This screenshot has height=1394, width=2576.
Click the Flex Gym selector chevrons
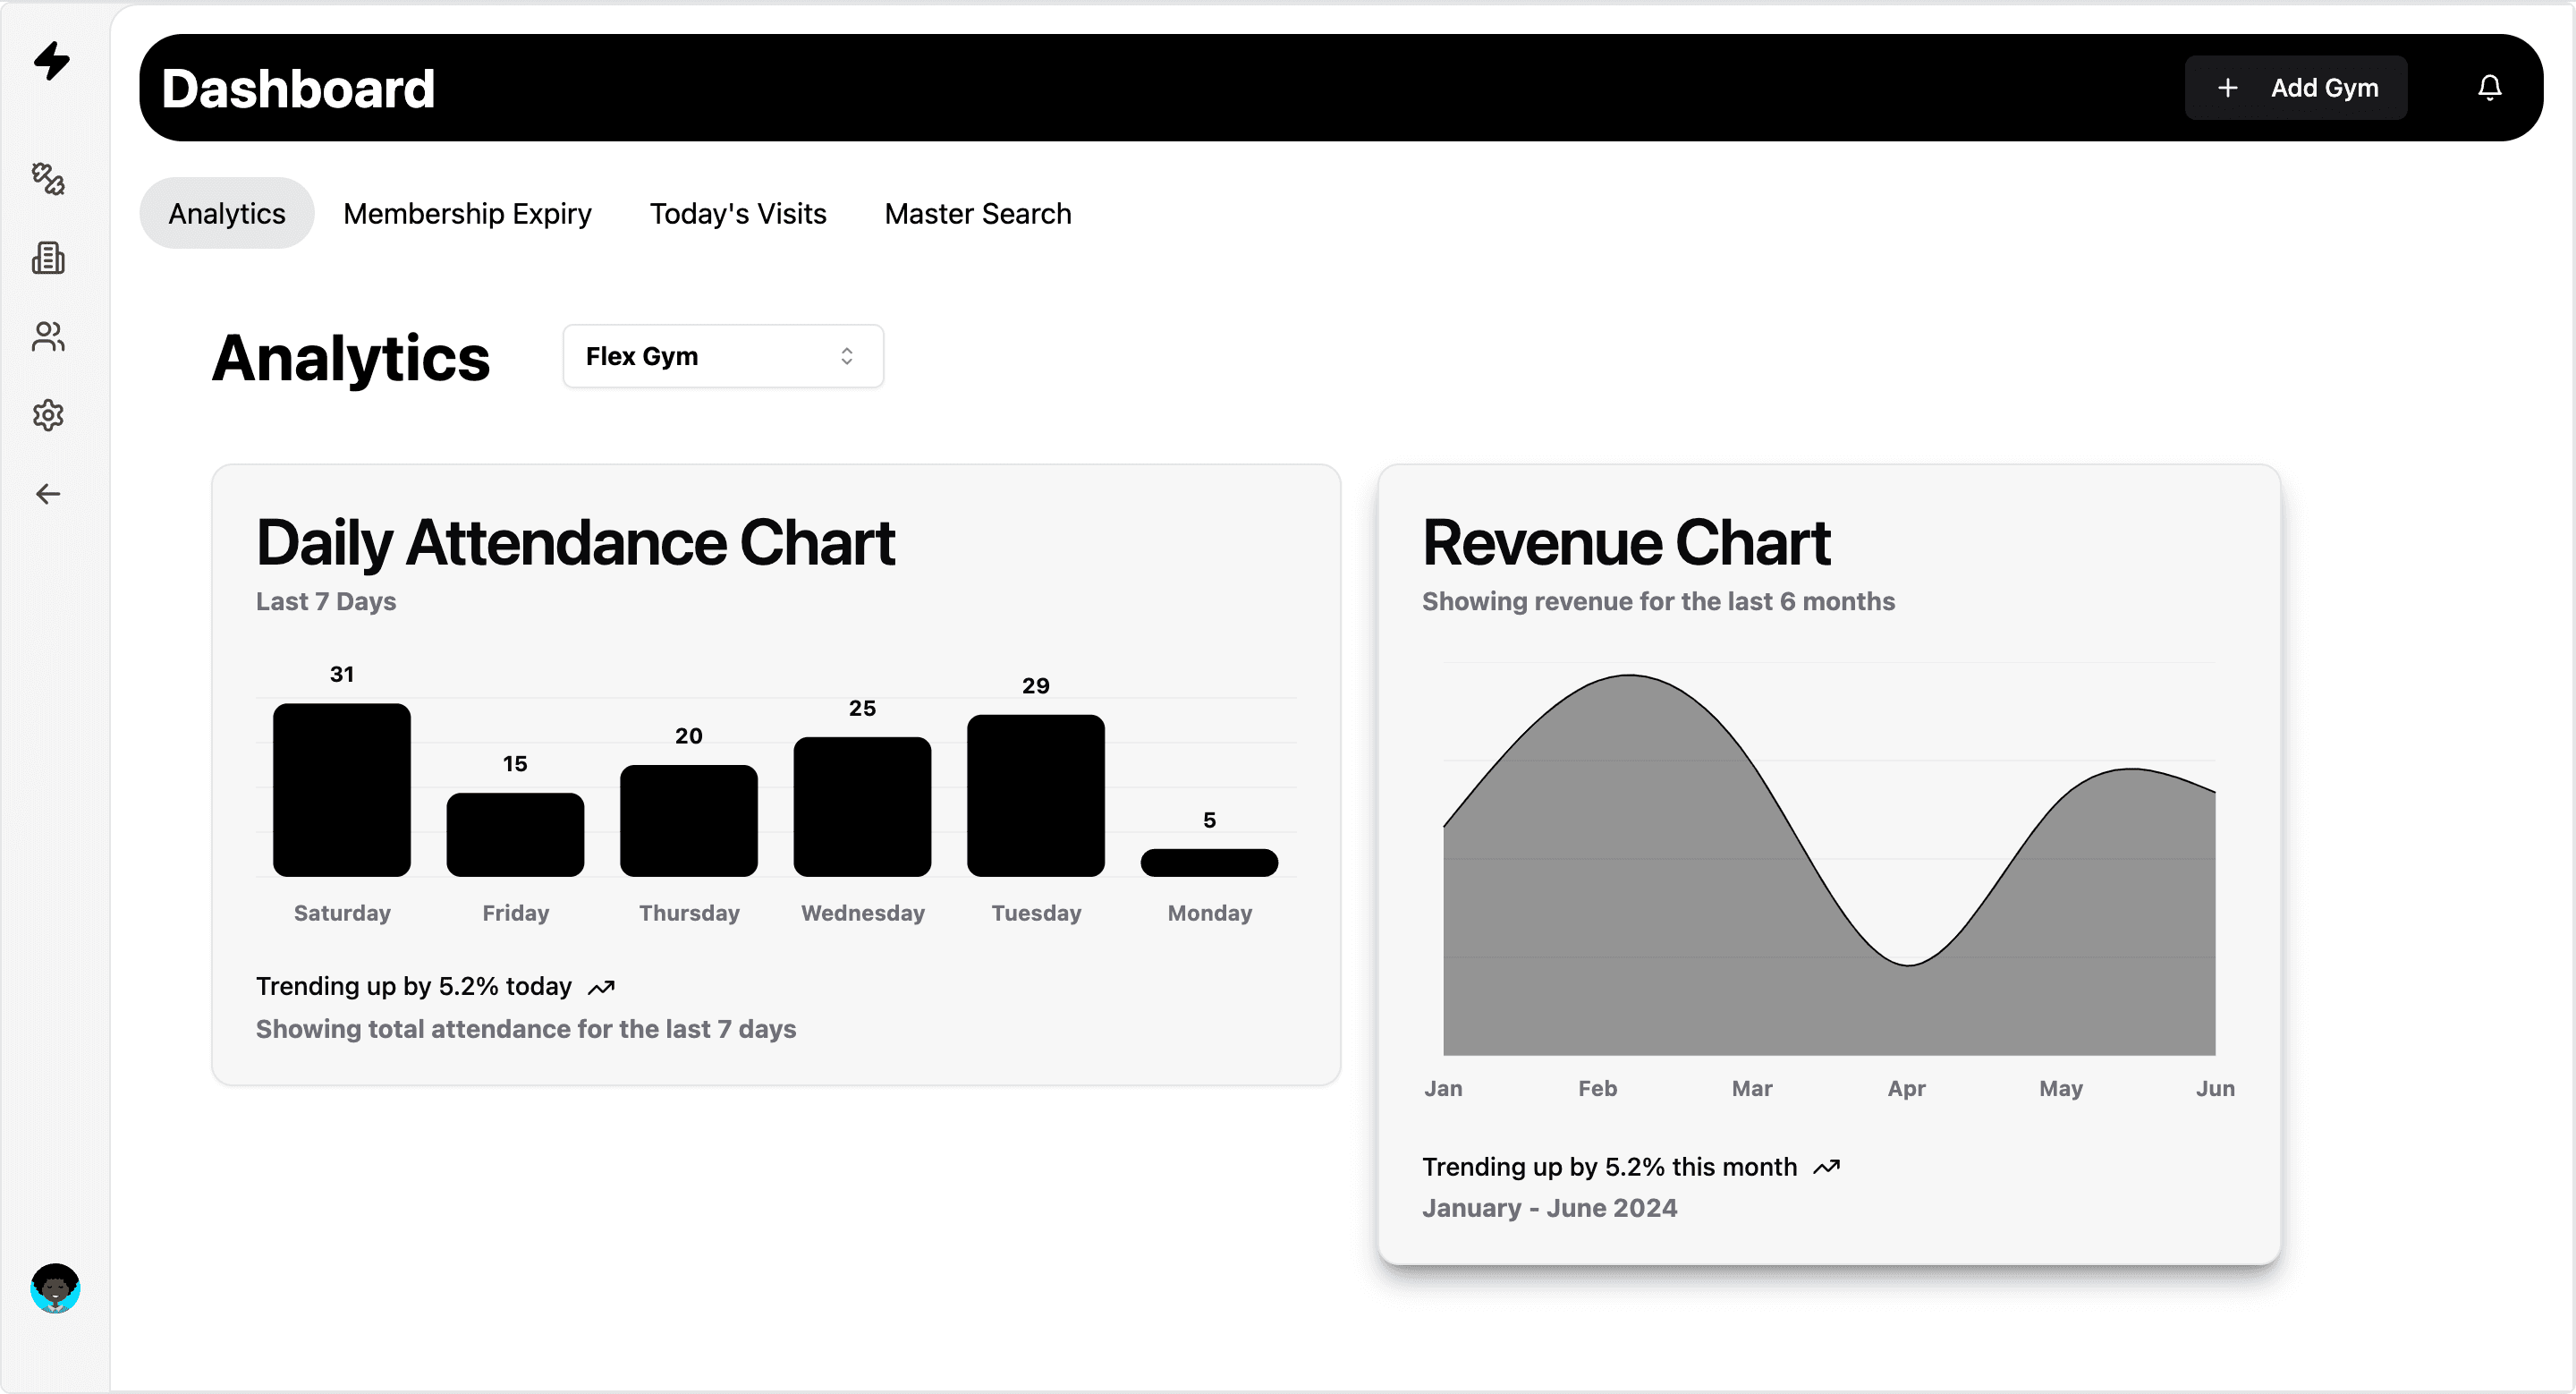pyautogui.click(x=847, y=356)
